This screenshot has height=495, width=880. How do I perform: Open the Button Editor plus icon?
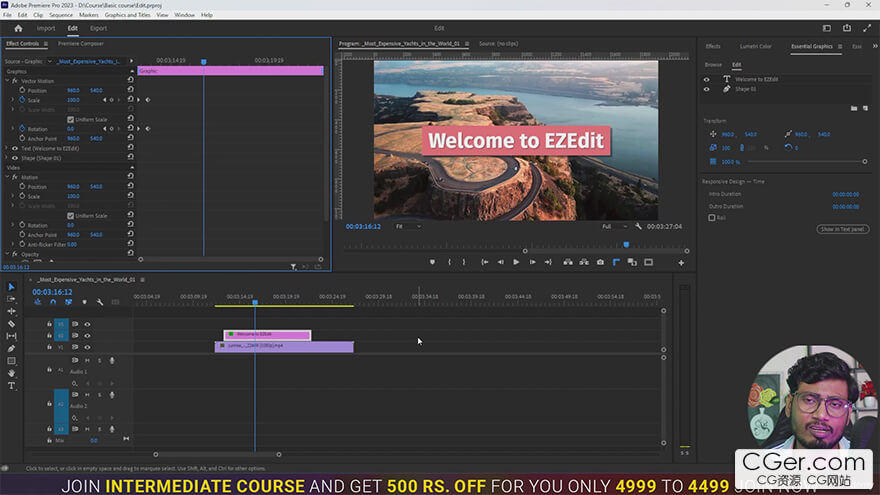point(681,263)
